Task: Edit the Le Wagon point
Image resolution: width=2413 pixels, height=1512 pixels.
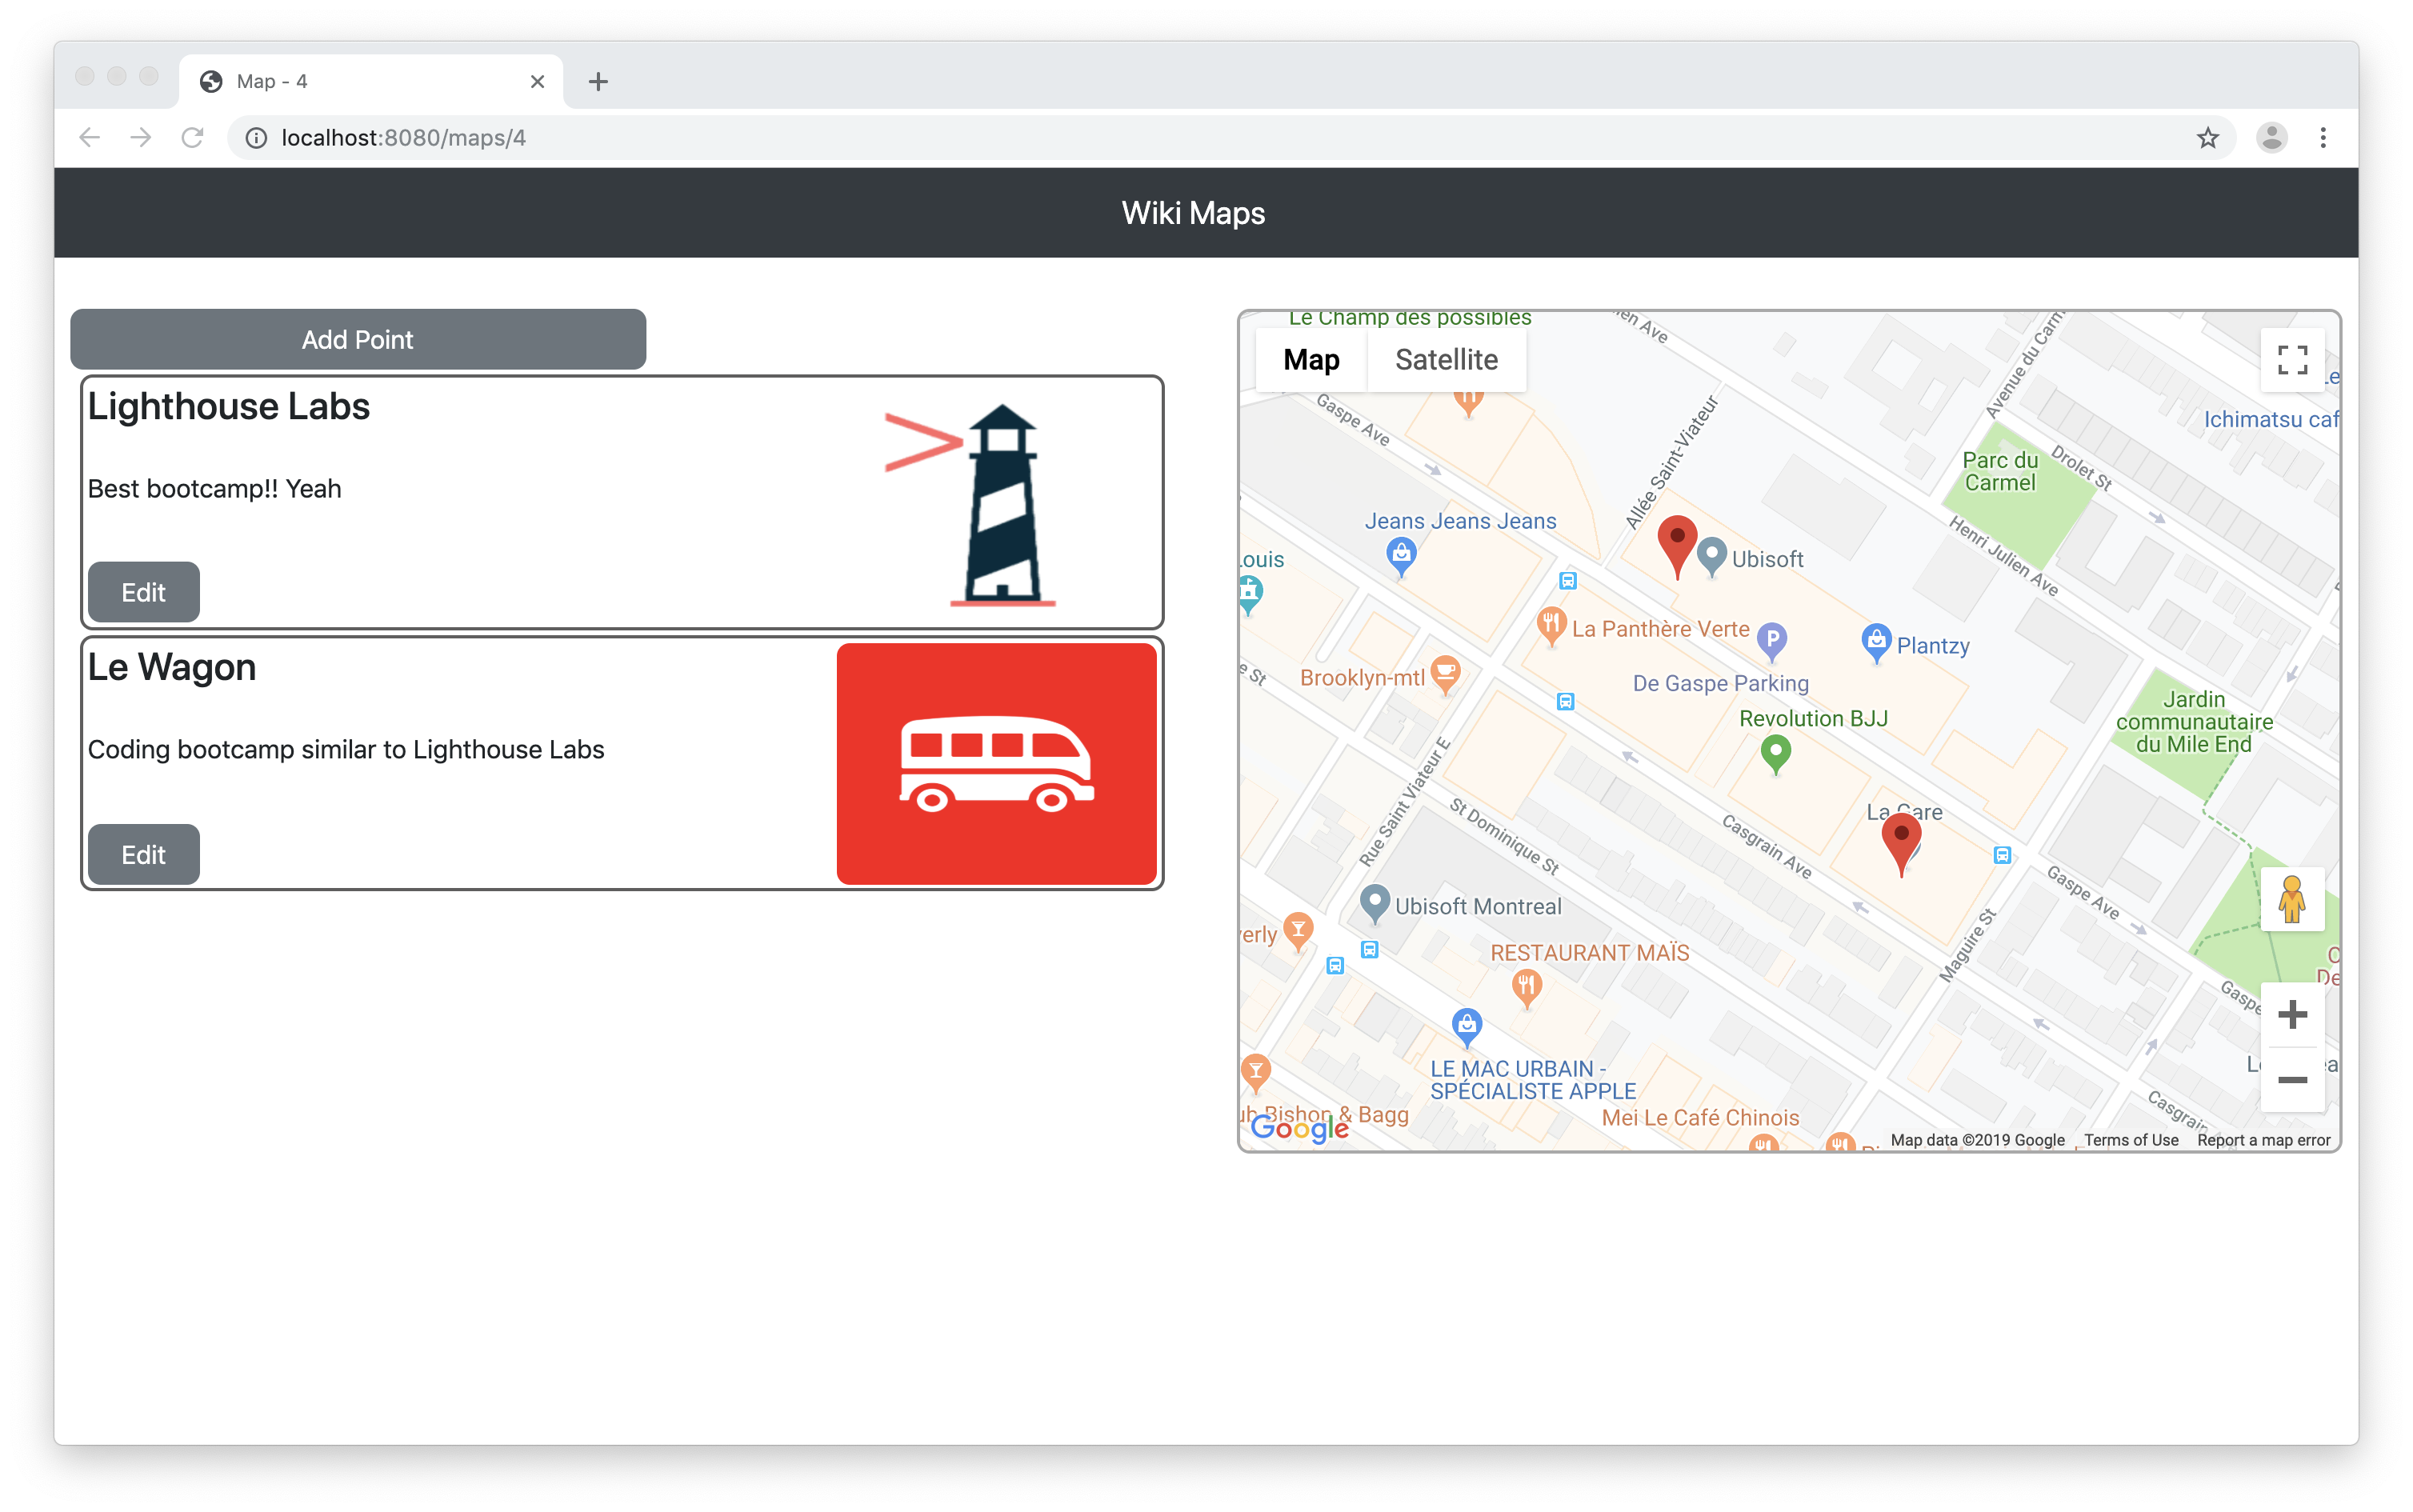Action: 144,854
